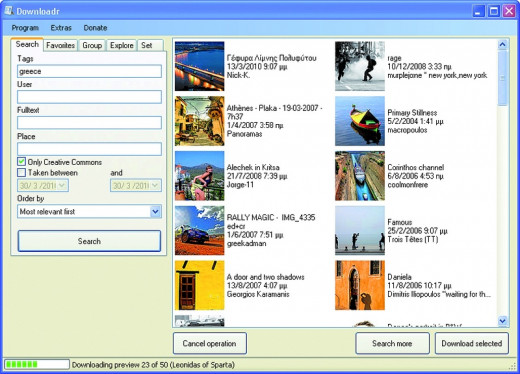Select the Daniela orange wall thumbnail
This screenshot has height=374, width=520.
coord(360,285)
